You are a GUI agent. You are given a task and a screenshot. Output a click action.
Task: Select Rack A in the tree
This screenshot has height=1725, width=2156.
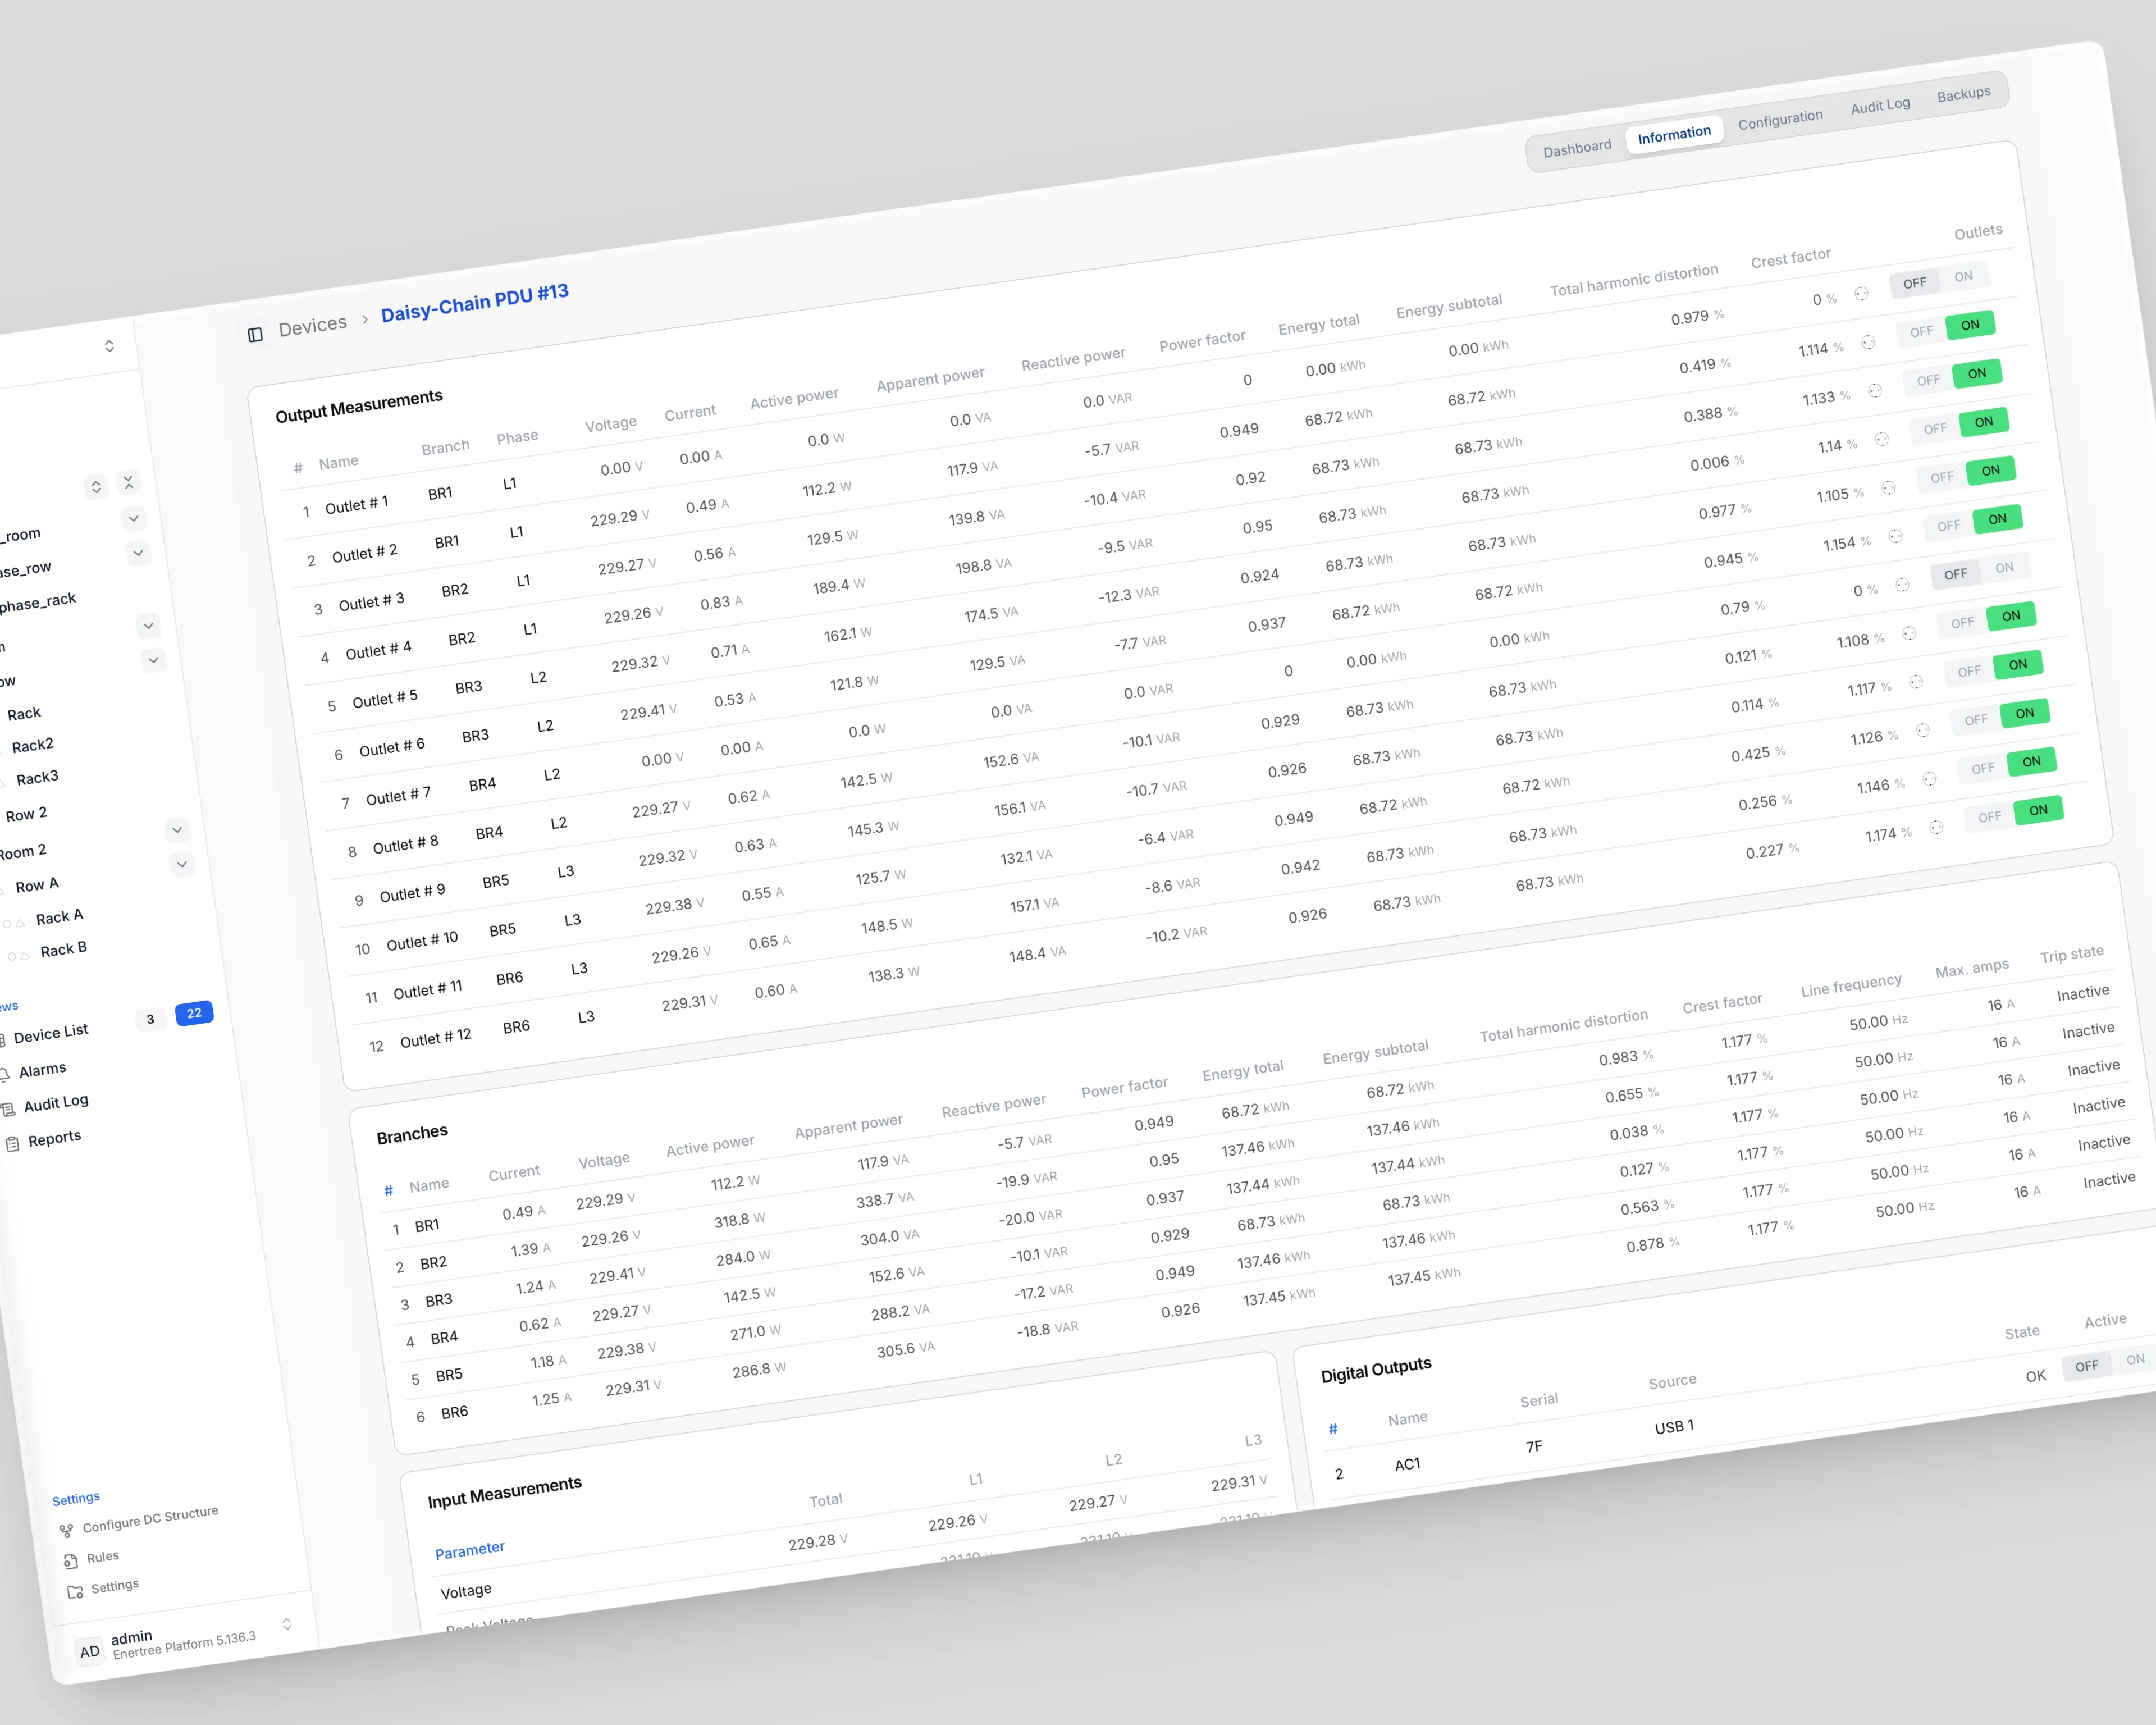tap(60, 917)
